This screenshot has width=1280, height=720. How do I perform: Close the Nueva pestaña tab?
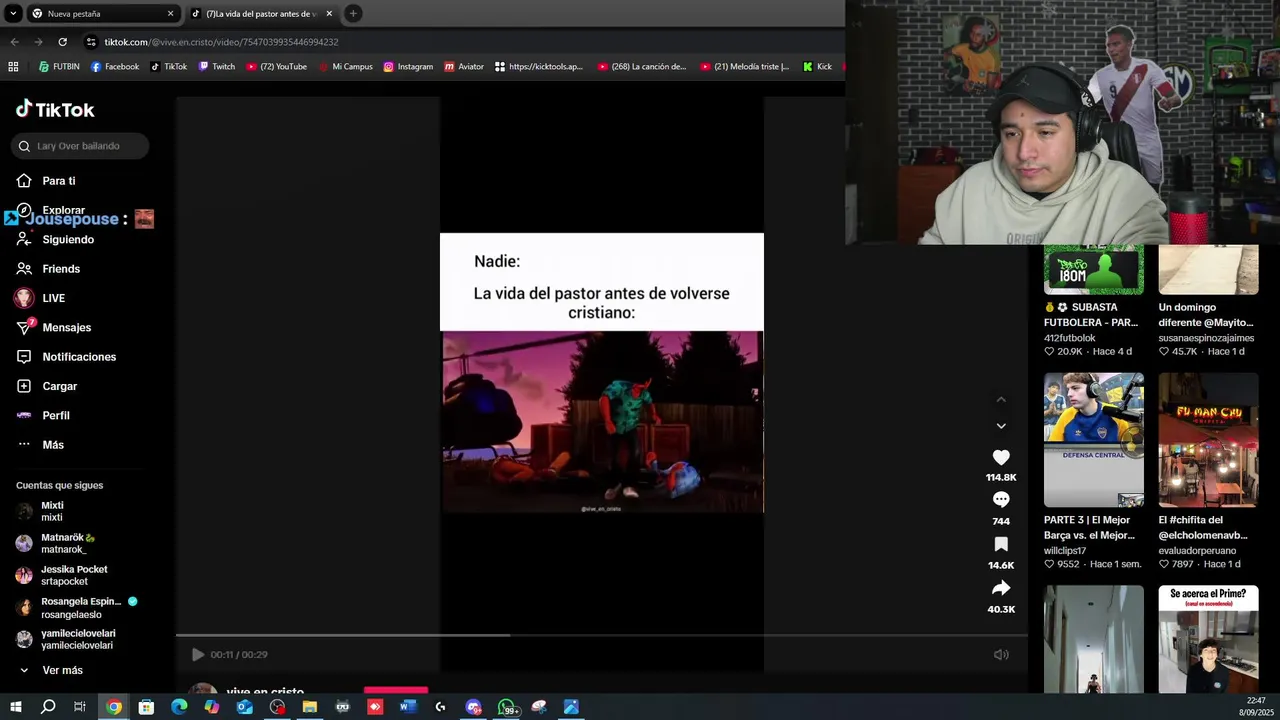click(170, 14)
